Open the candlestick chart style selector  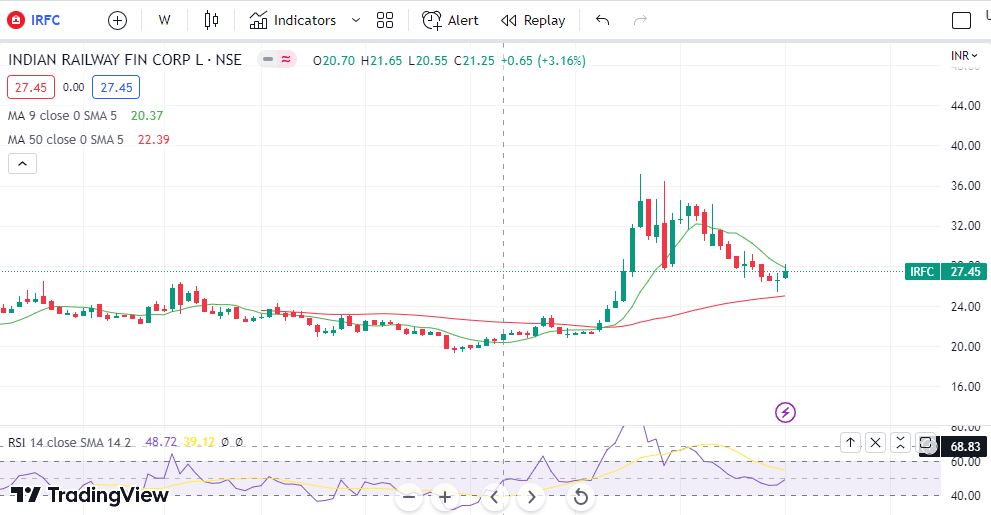coord(211,20)
